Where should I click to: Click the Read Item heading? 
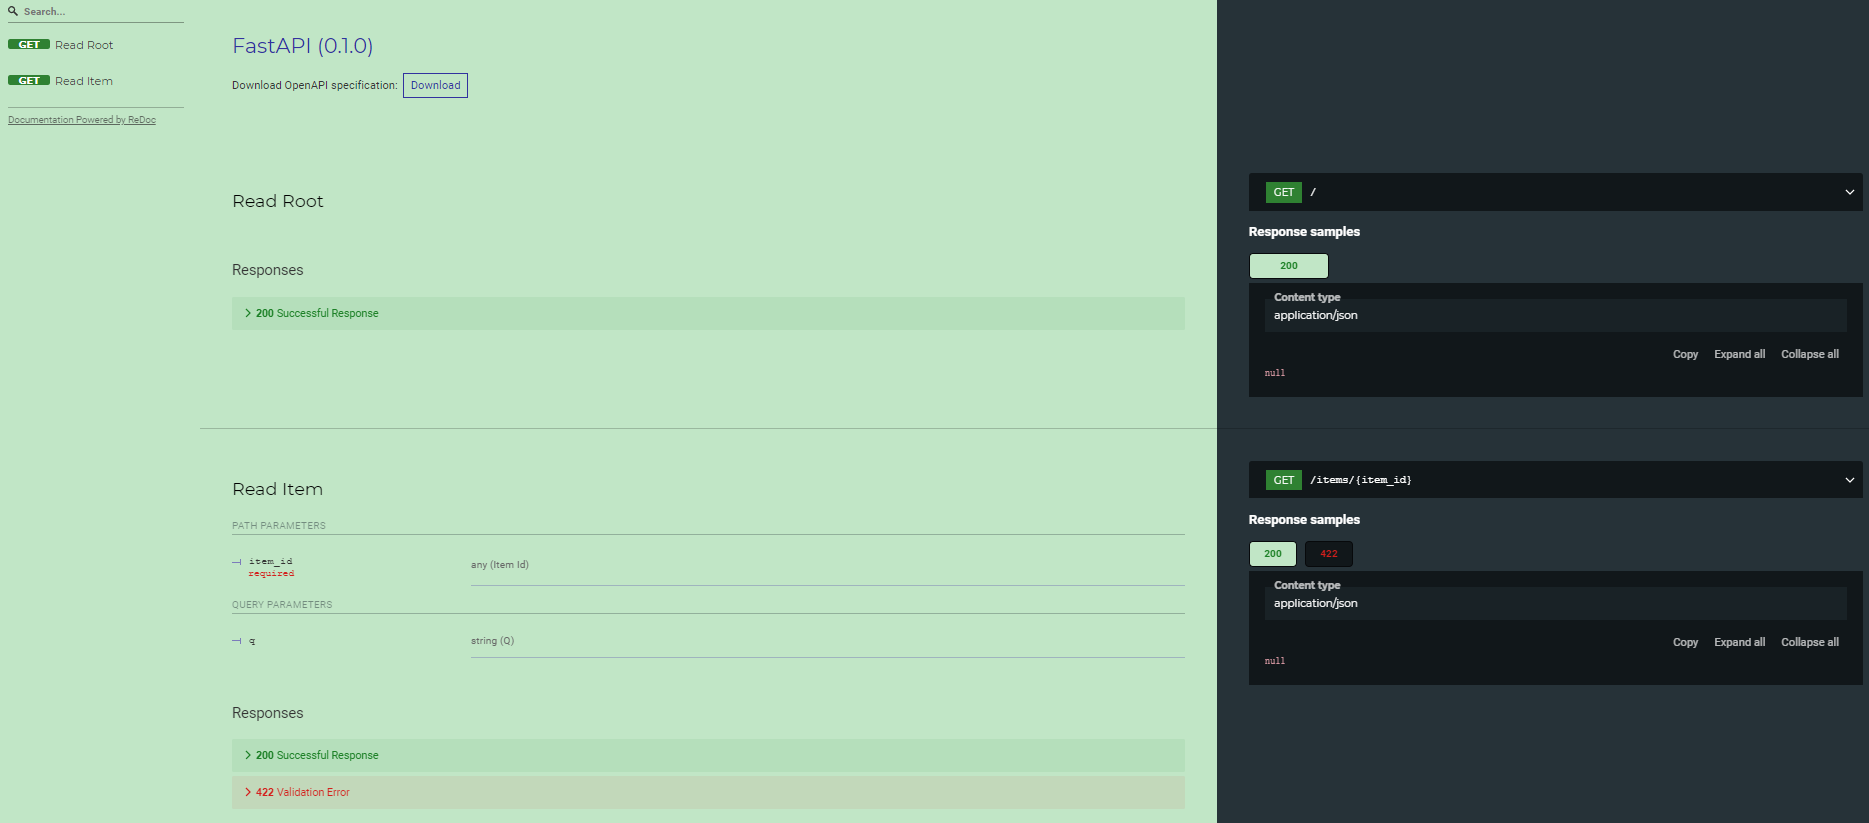click(x=278, y=489)
